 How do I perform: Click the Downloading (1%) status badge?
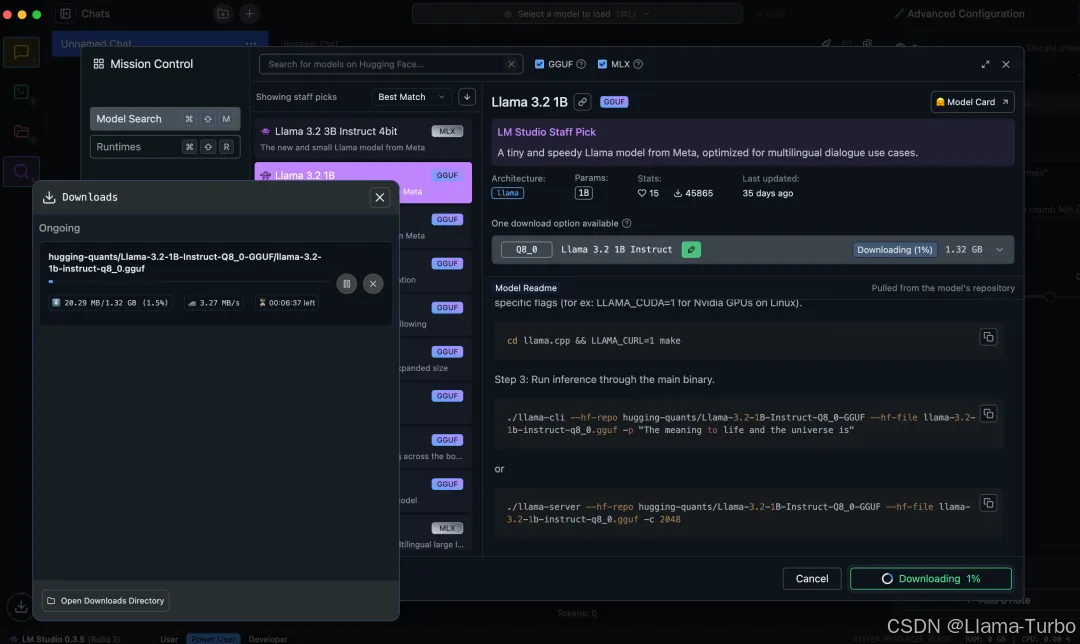tap(894, 249)
